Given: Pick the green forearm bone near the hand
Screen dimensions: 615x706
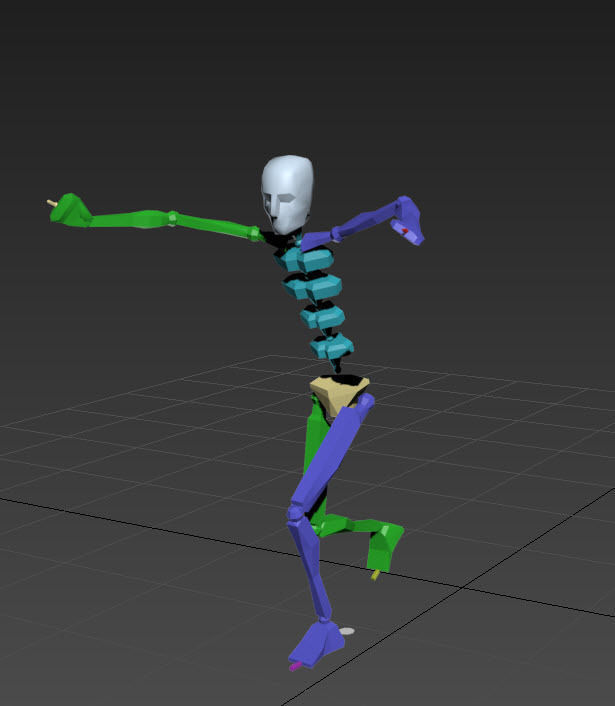Looking at the screenshot, I should click(131, 219).
